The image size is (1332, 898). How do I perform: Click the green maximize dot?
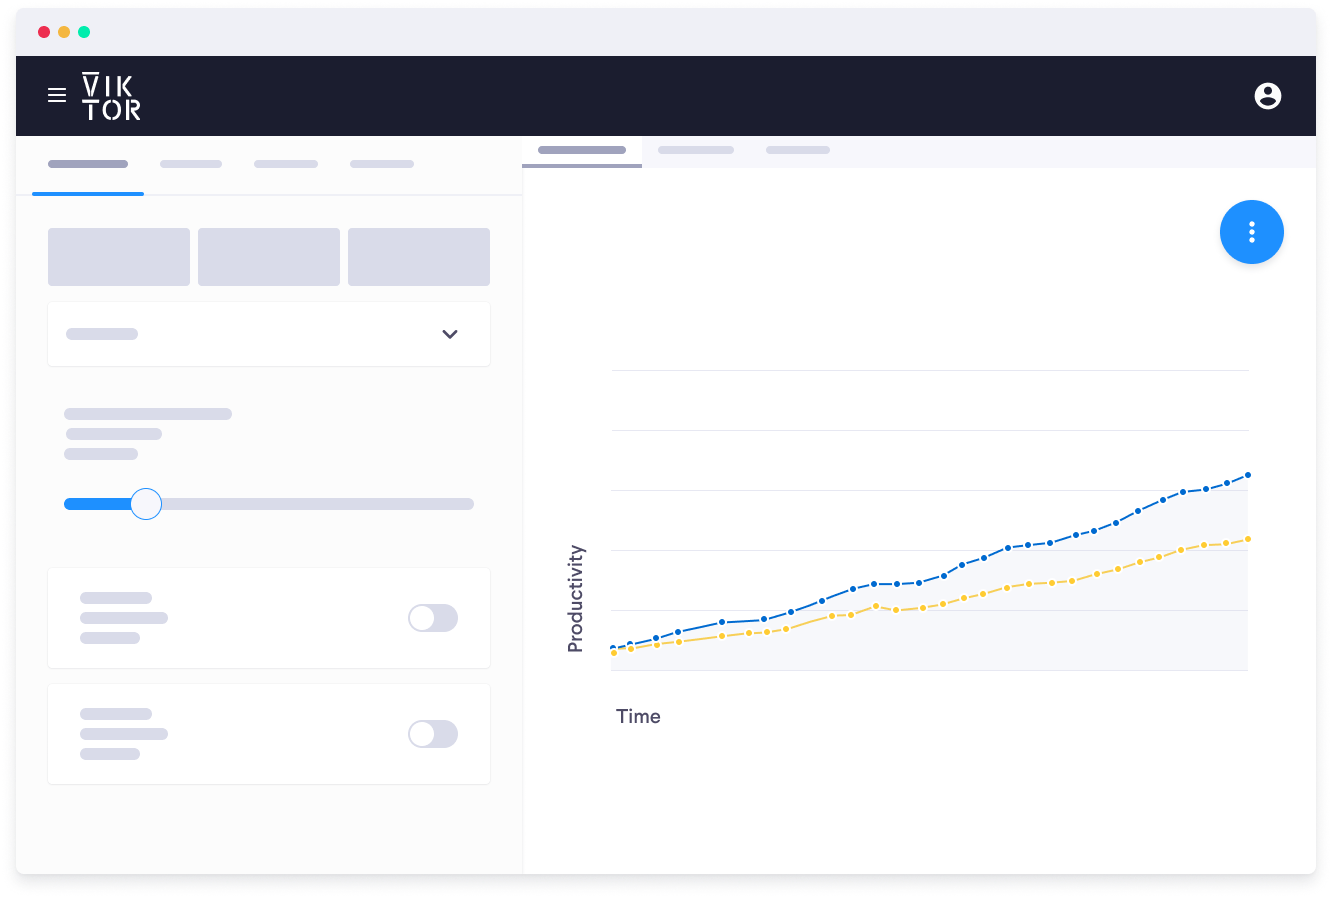(84, 32)
